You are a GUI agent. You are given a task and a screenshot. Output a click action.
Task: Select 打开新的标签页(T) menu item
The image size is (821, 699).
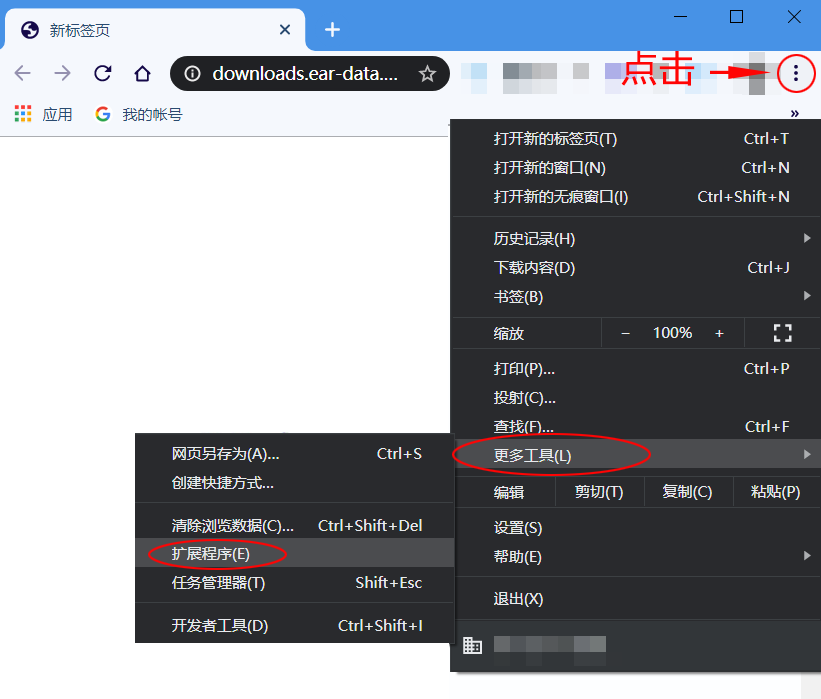[x=636, y=139]
